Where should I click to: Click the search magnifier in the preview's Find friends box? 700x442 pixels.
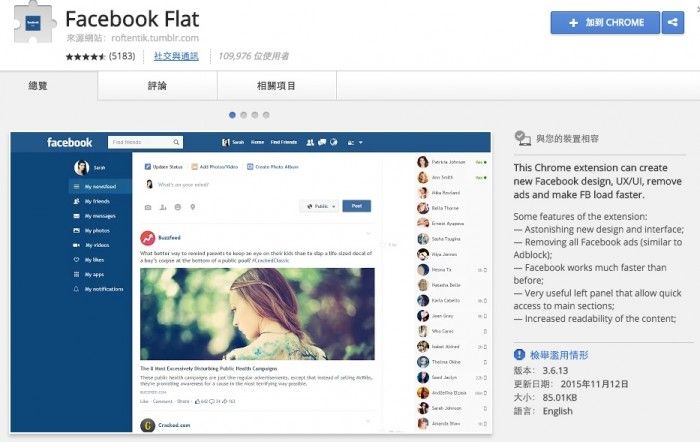[176, 142]
